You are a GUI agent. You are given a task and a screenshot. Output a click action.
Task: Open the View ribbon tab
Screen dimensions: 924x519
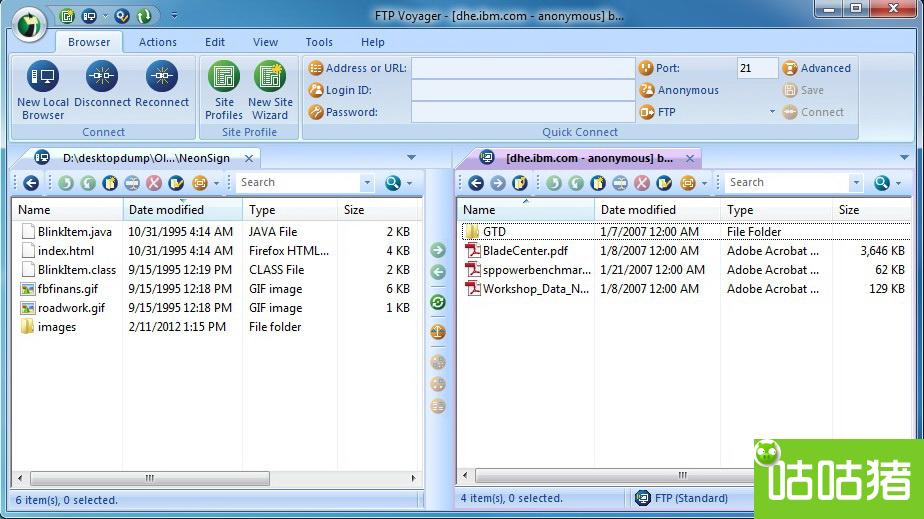click(265, 42)
